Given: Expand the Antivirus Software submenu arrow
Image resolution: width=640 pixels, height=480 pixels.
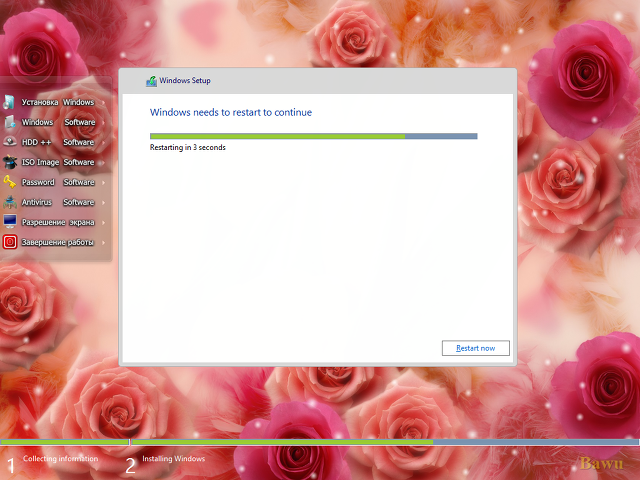Looking at the screenshot, I should (104, 202).
